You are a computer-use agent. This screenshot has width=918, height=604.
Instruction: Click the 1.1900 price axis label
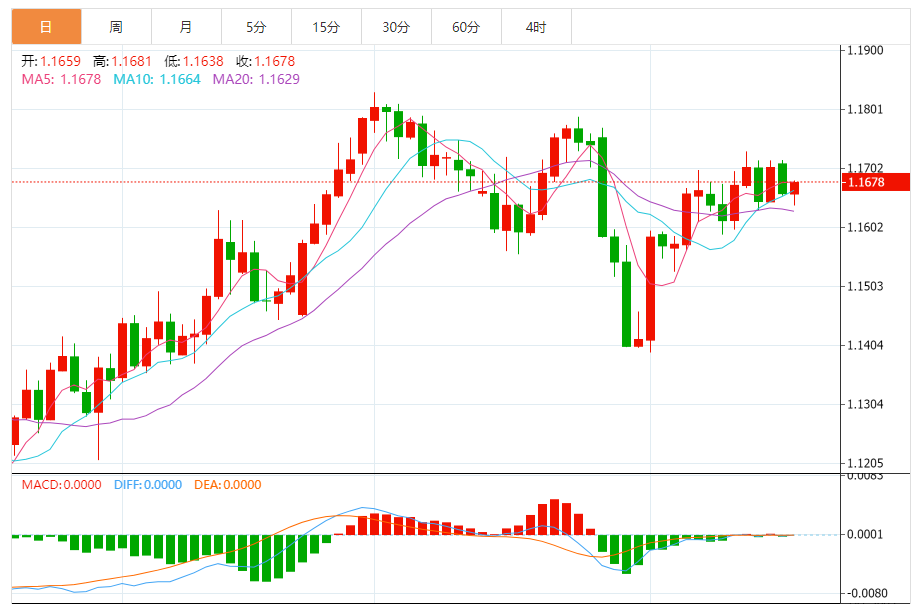[865, 50]
